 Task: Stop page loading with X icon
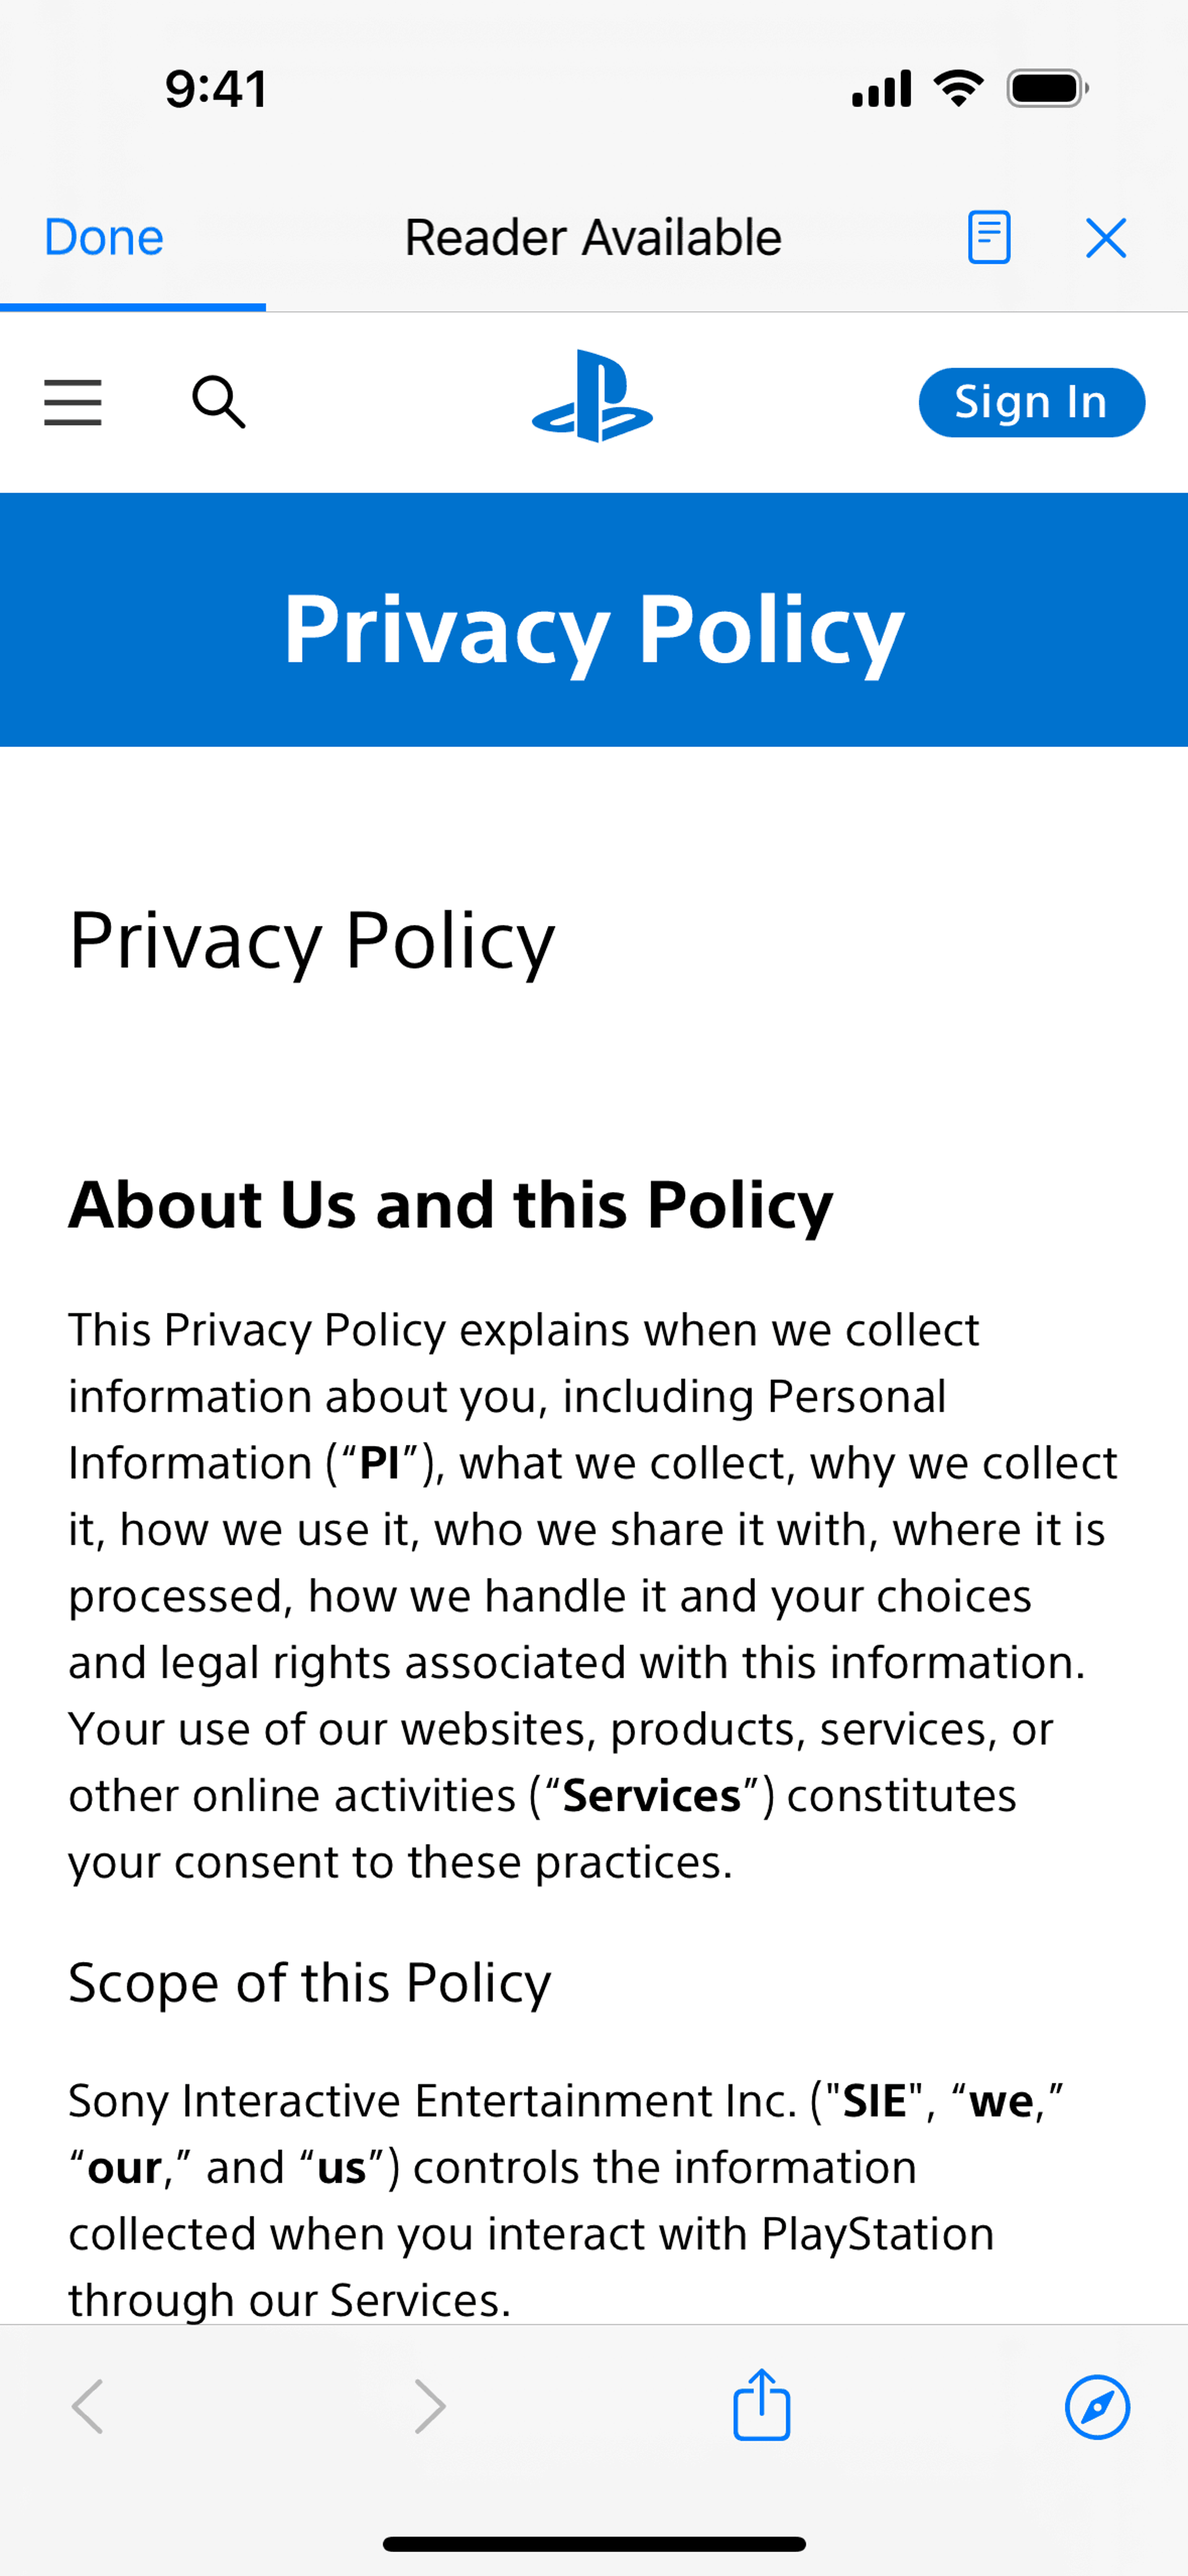[1106, 238]
